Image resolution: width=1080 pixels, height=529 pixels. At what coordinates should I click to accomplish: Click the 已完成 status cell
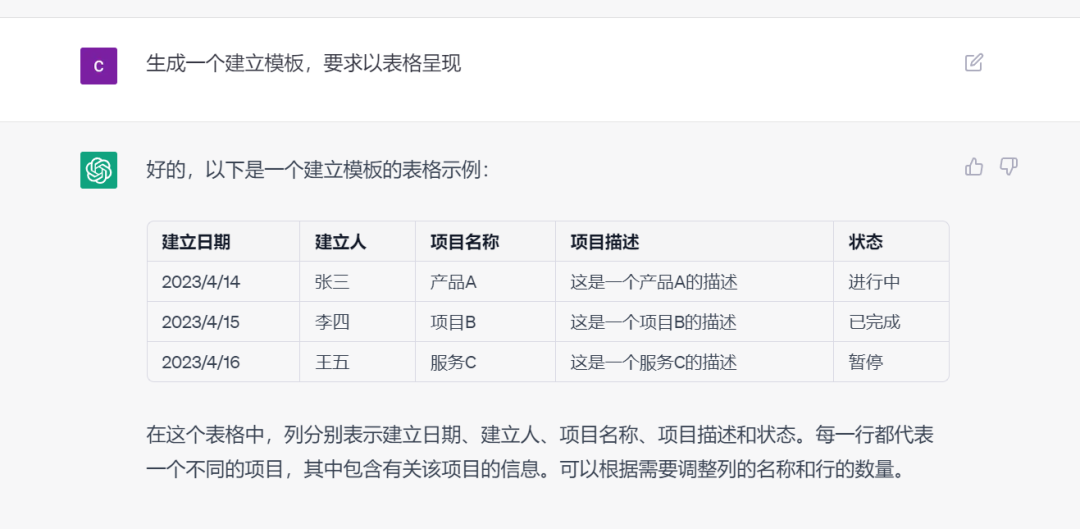[x=874, y=322]
